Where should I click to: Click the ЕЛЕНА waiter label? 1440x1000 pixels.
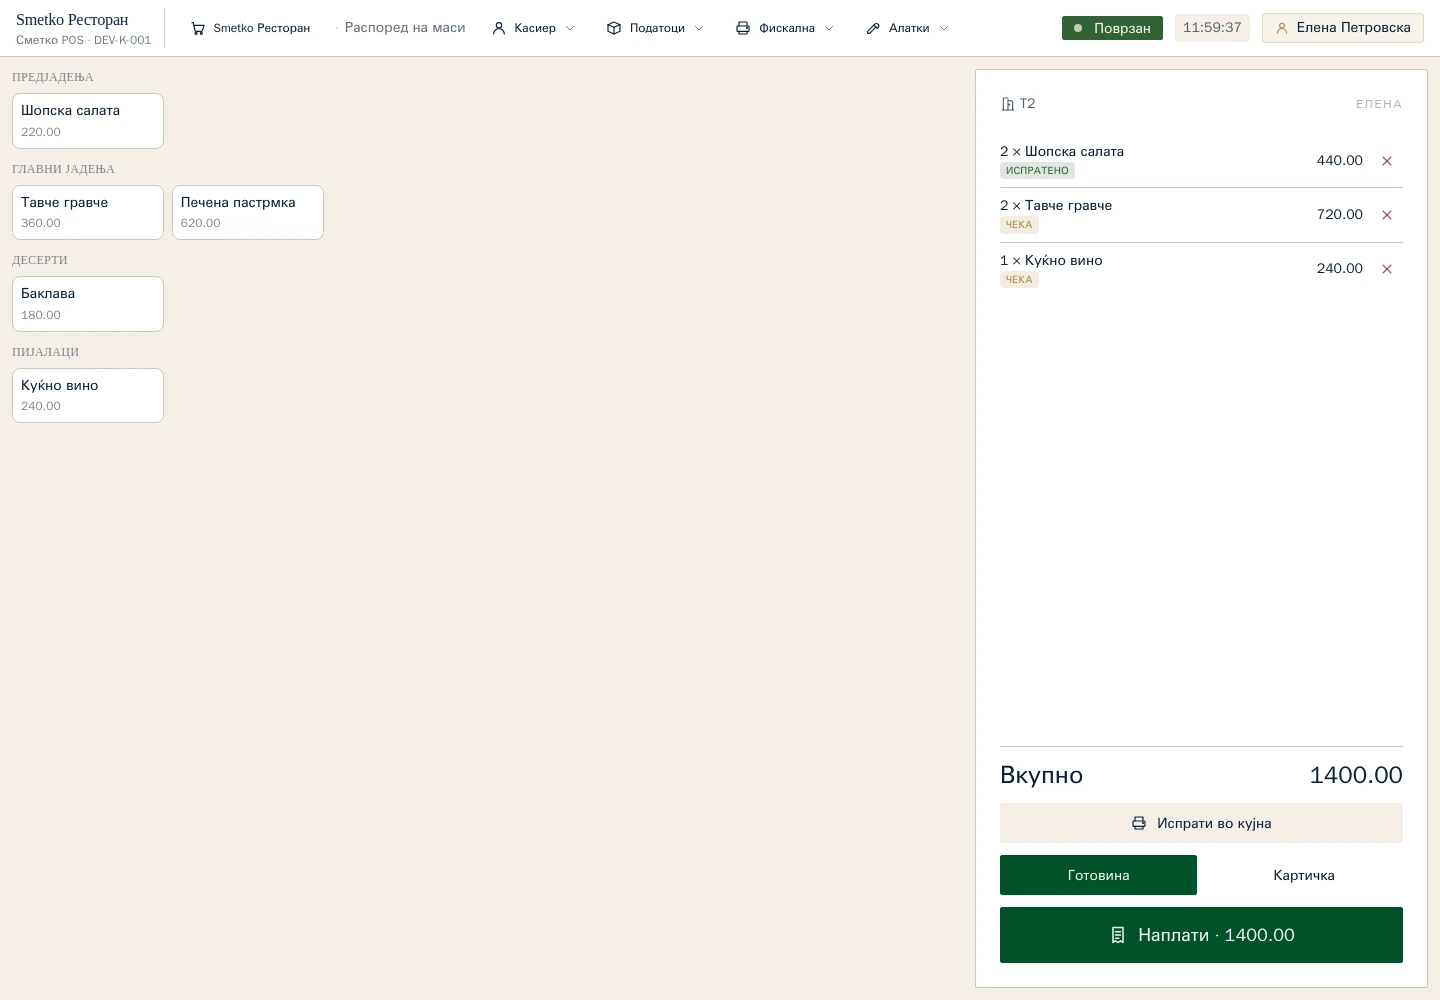point(1379,104)
